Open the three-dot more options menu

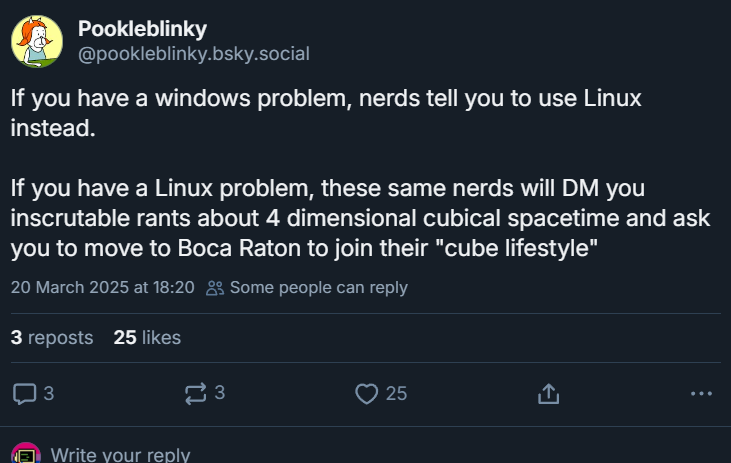pyautogui.click(x=702, y=394)
